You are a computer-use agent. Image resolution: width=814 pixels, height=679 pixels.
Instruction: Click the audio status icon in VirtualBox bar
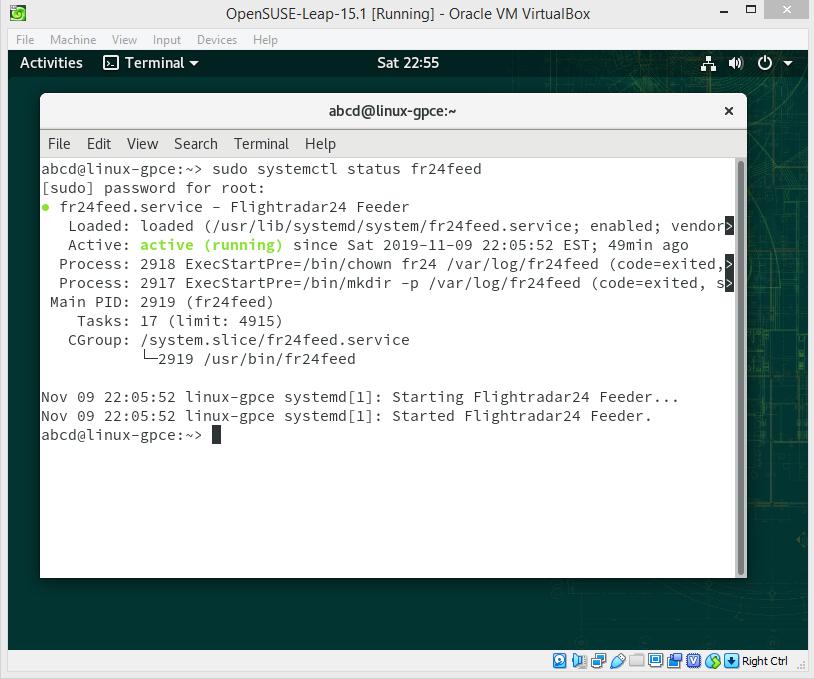coord(579,660)
